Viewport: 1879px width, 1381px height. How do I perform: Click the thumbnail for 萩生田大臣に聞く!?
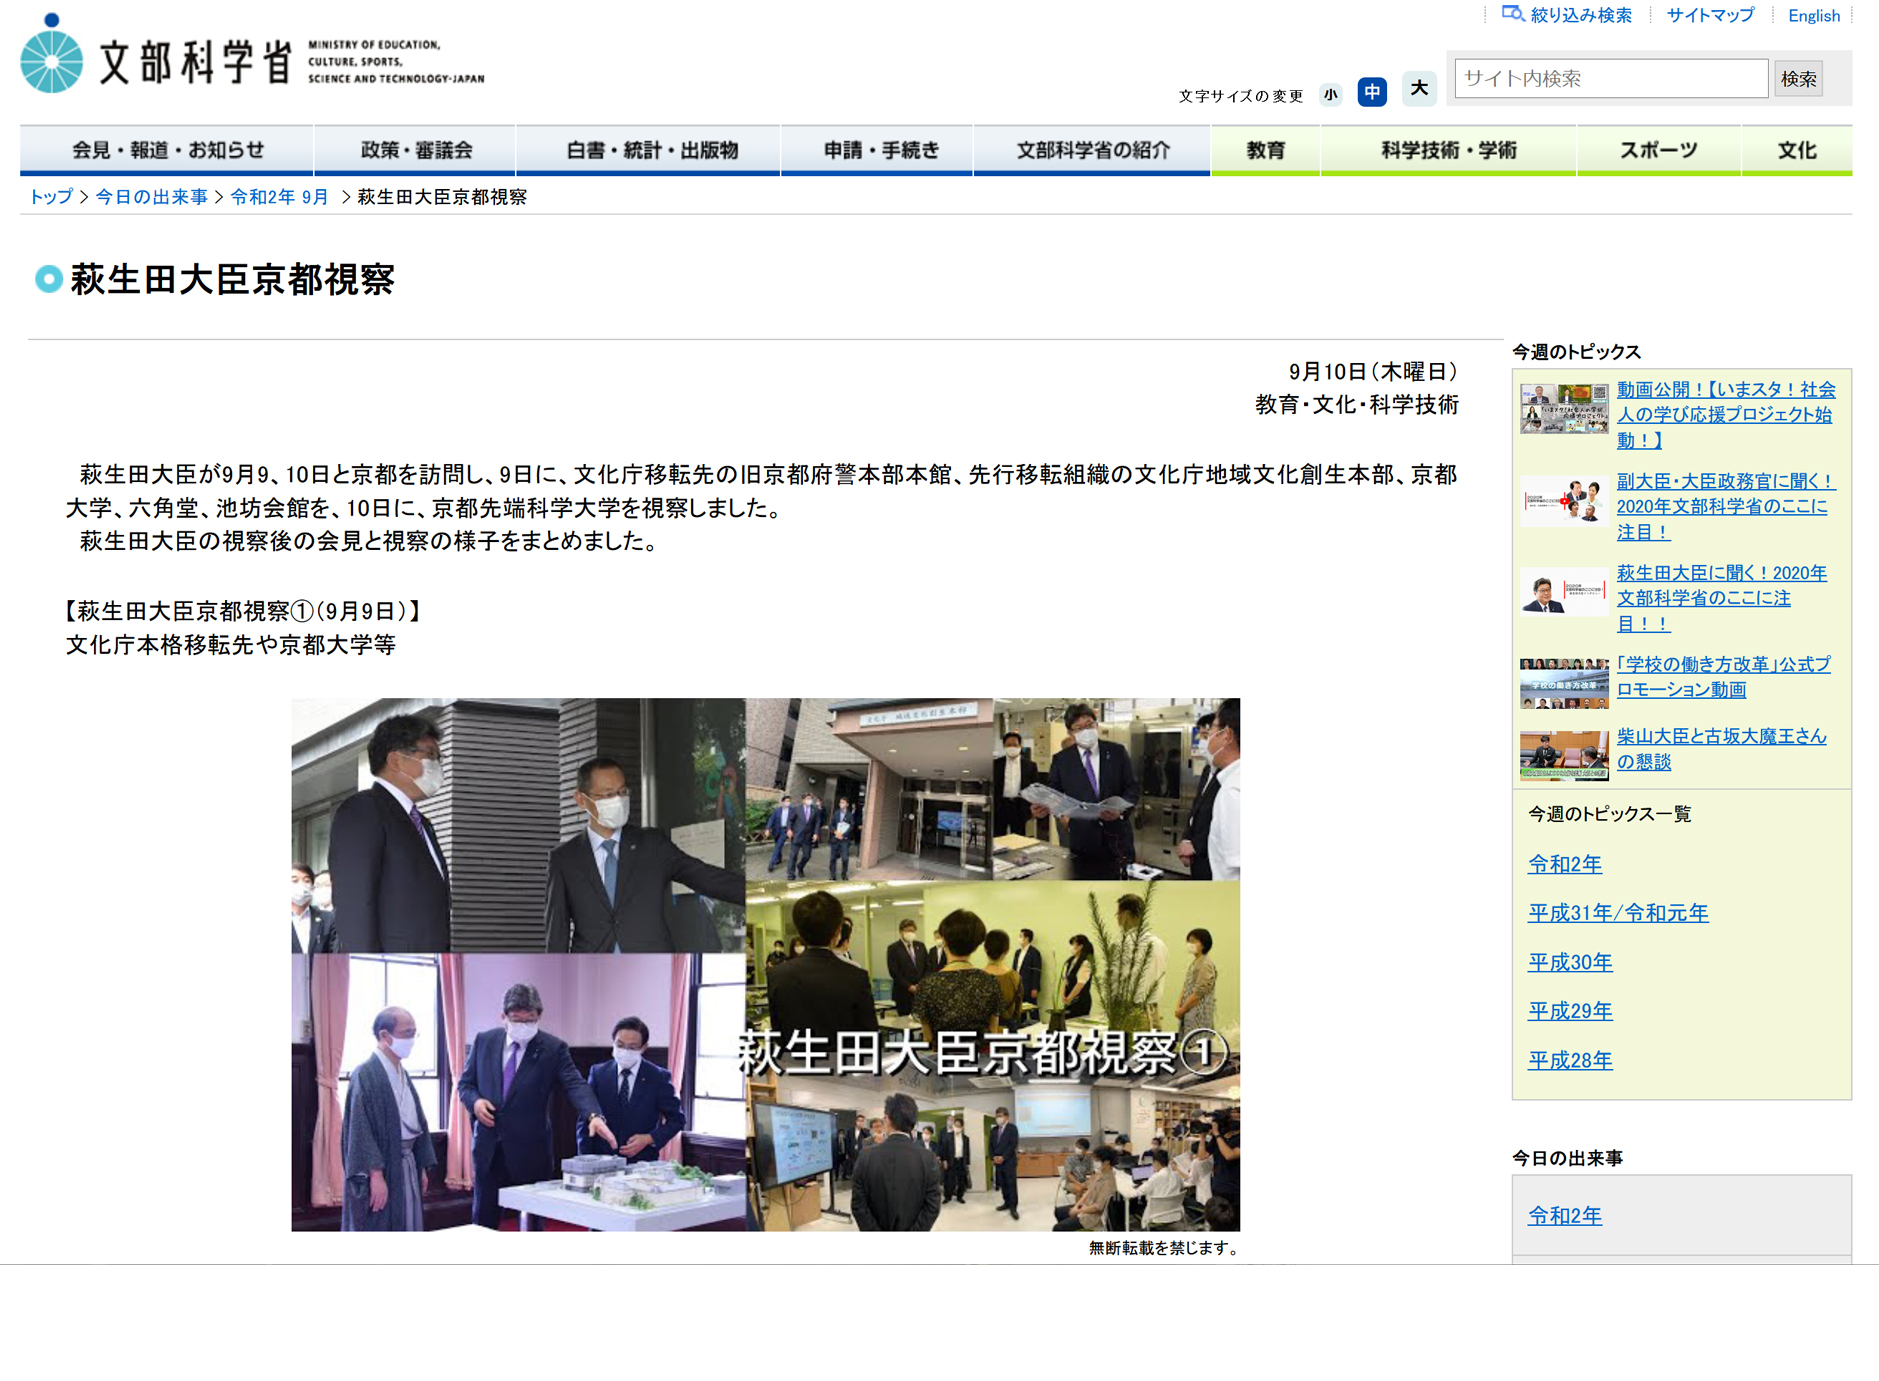pos(1563,591)
